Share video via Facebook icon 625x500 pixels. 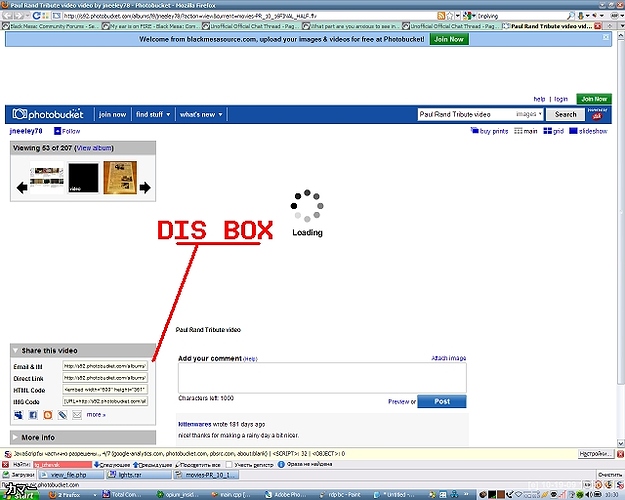pos(33,415)
